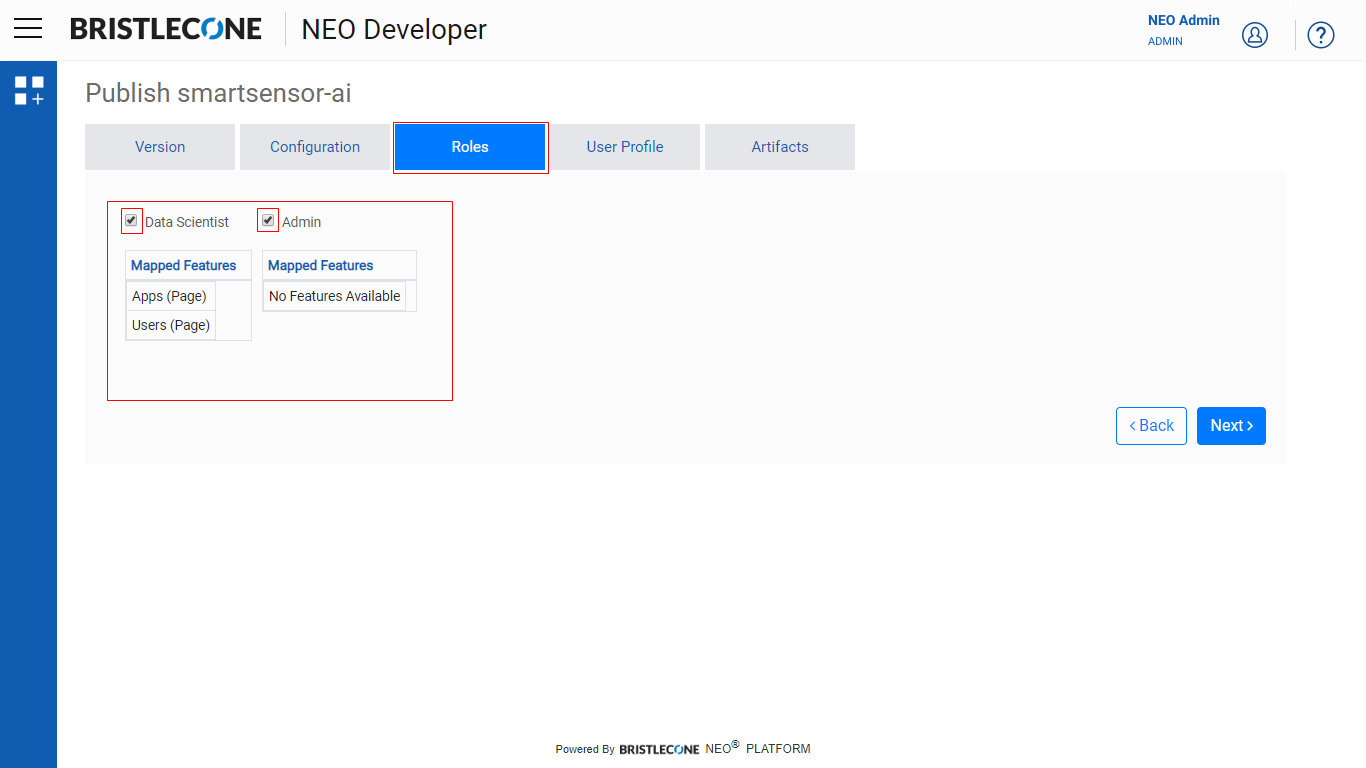1366x768 pixels.
Task: Click Mapped Features header under Data Scientist
Action: (x=188, y=265)
